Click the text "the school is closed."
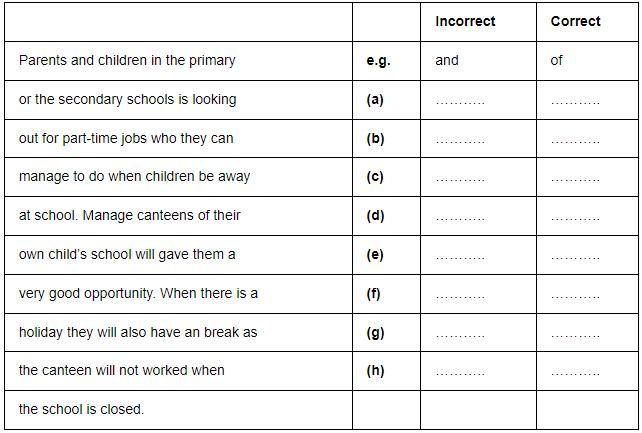The height and width of the screenshot is (433, 642). coord(82,409)
